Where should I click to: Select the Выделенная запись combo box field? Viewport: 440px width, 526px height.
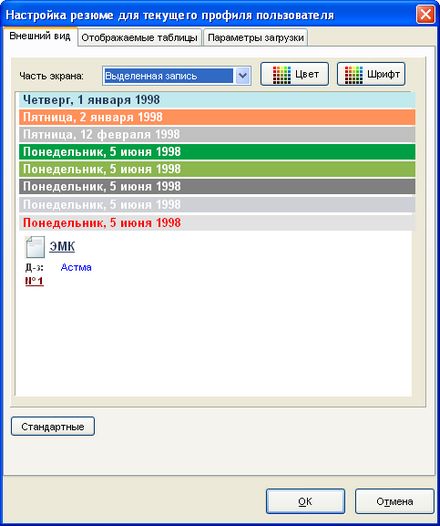coord(176,76)
